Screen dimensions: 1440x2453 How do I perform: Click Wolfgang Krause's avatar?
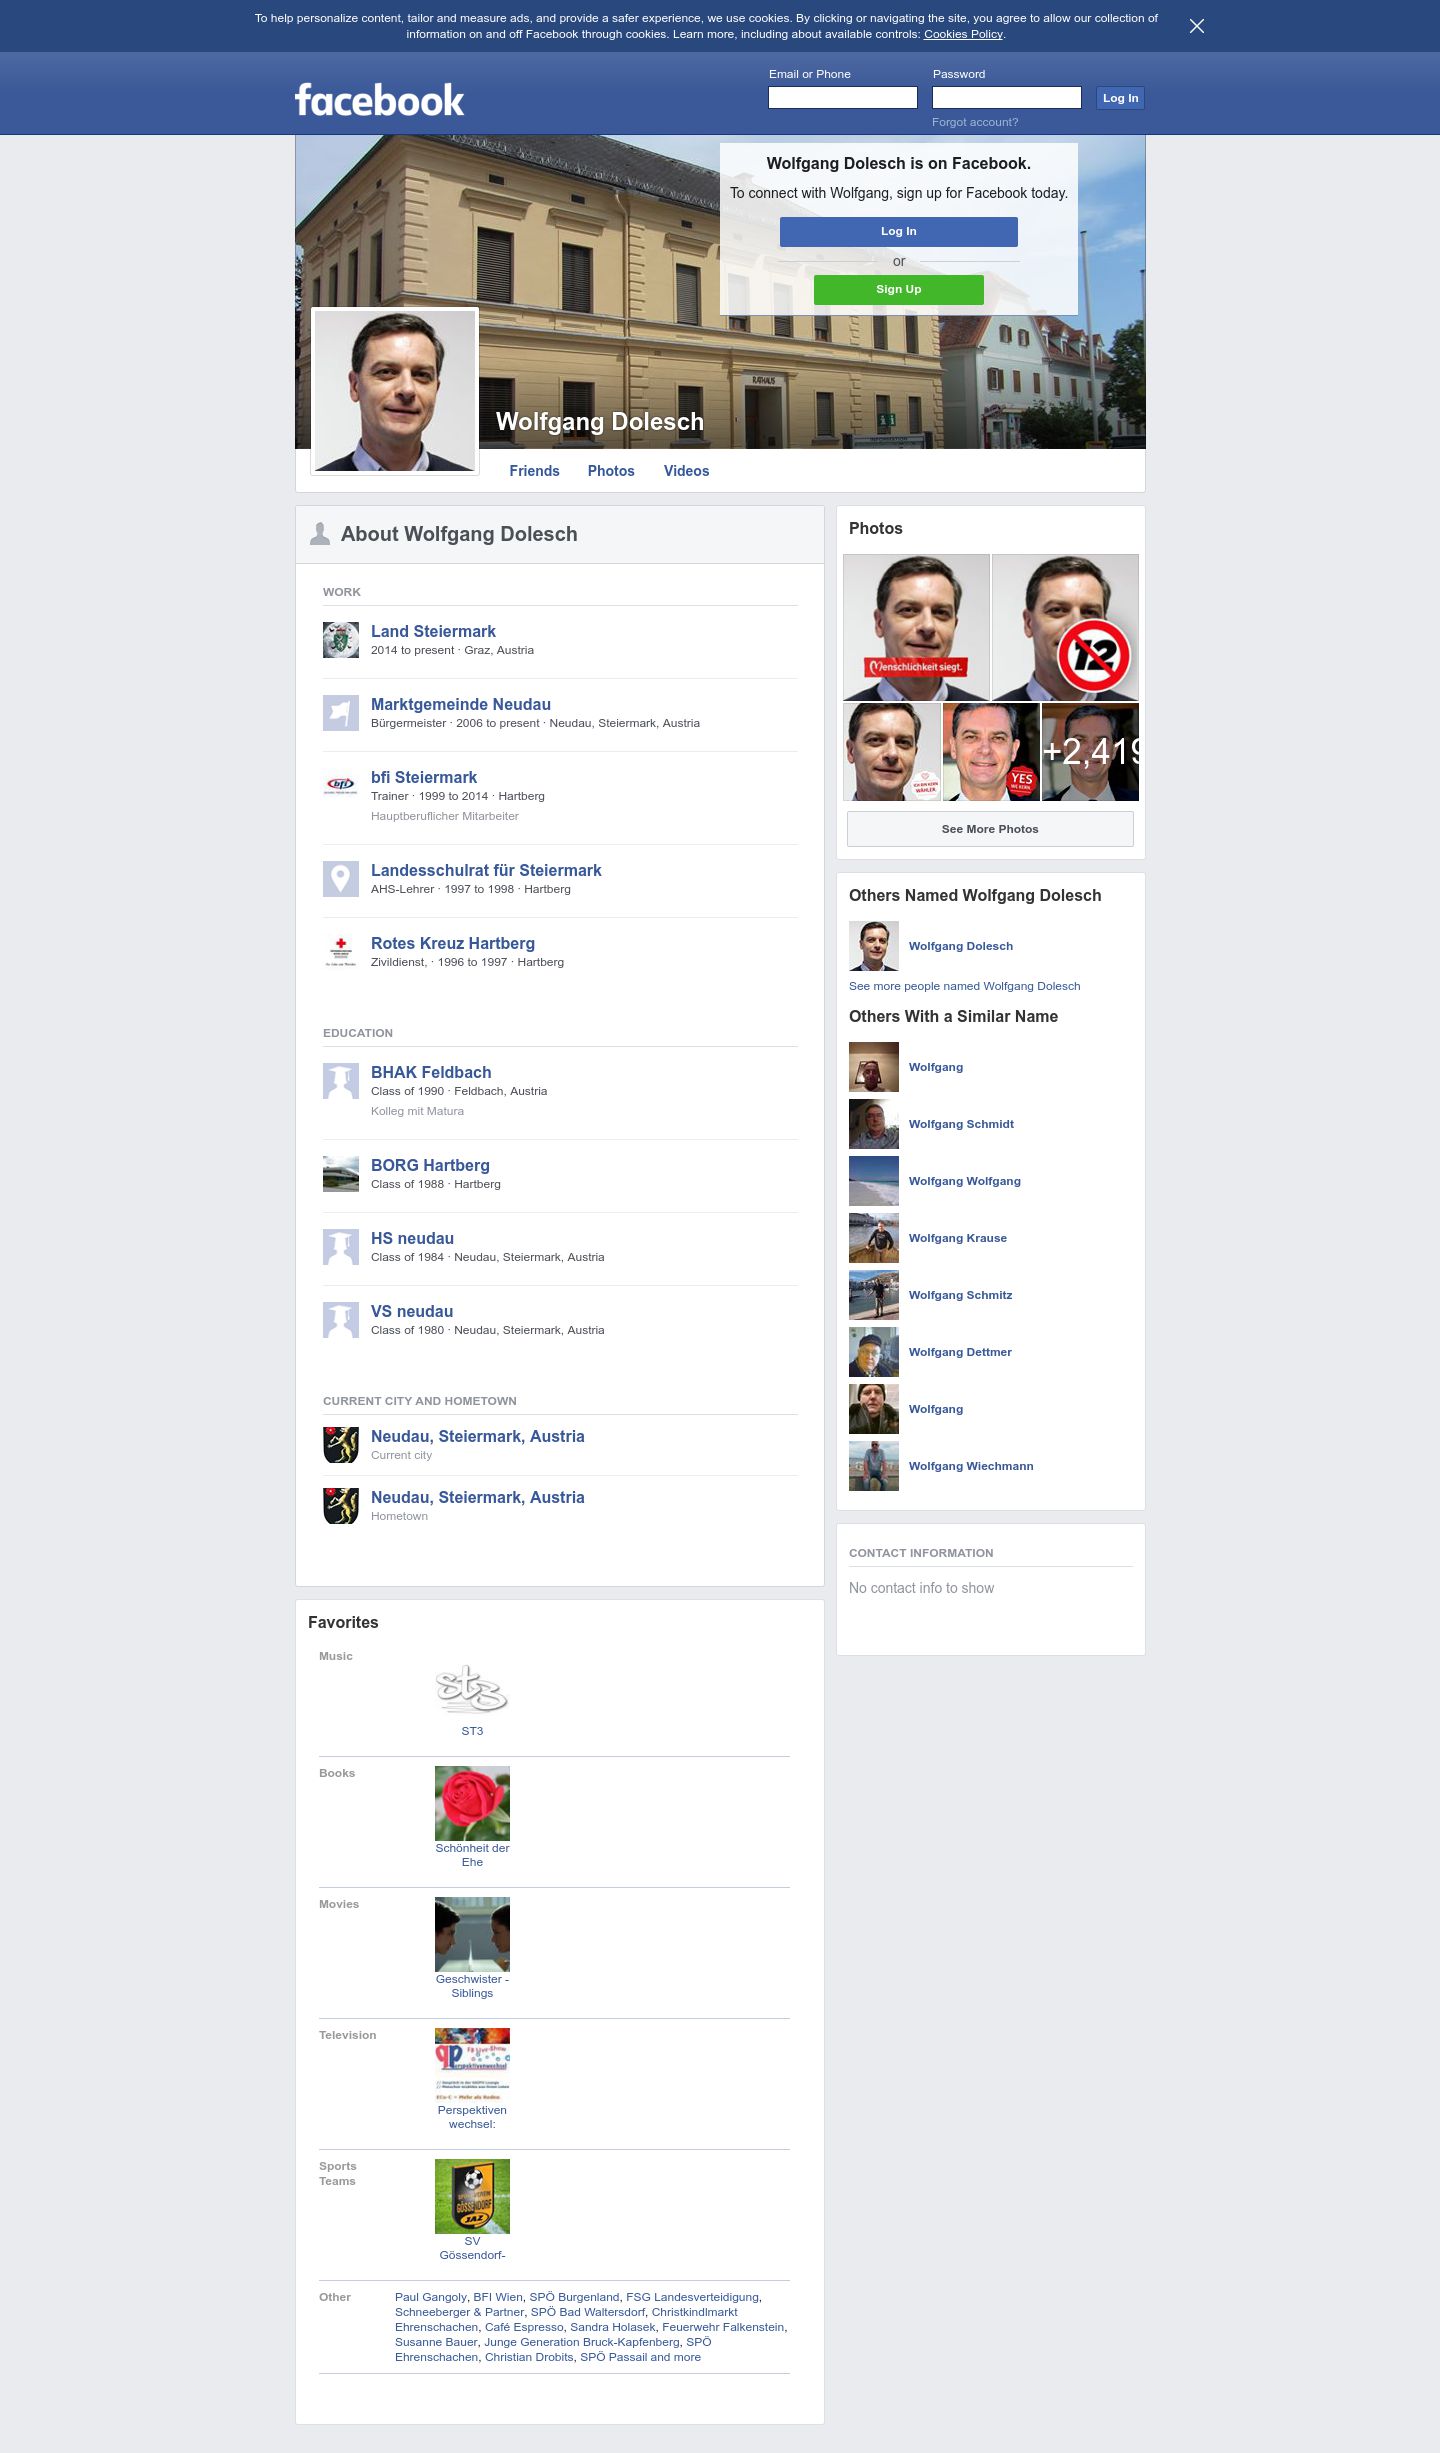pos(874,1238)
